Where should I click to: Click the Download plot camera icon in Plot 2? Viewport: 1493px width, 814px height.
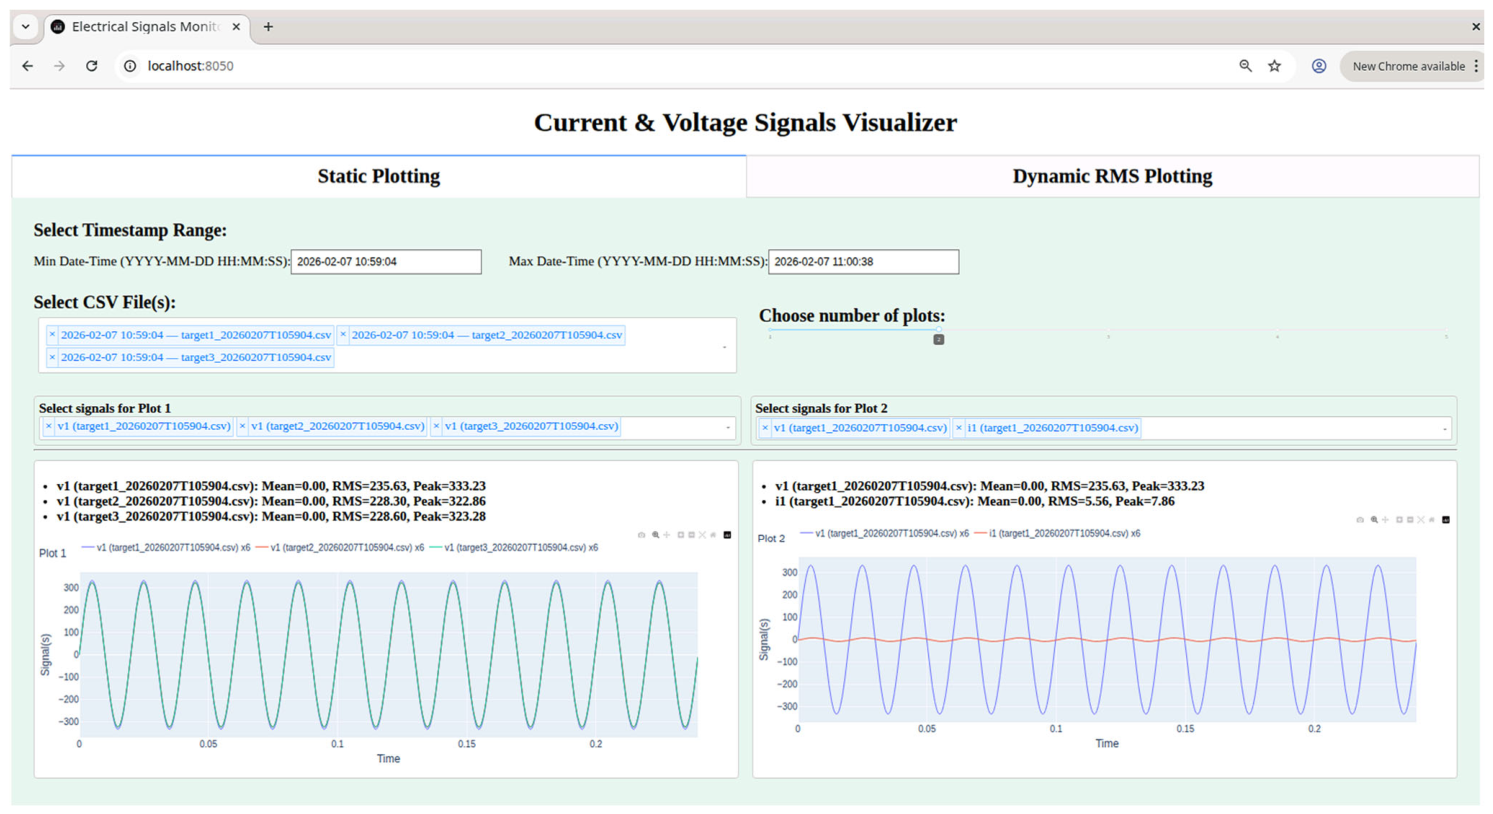click(x=1360, y=520)
